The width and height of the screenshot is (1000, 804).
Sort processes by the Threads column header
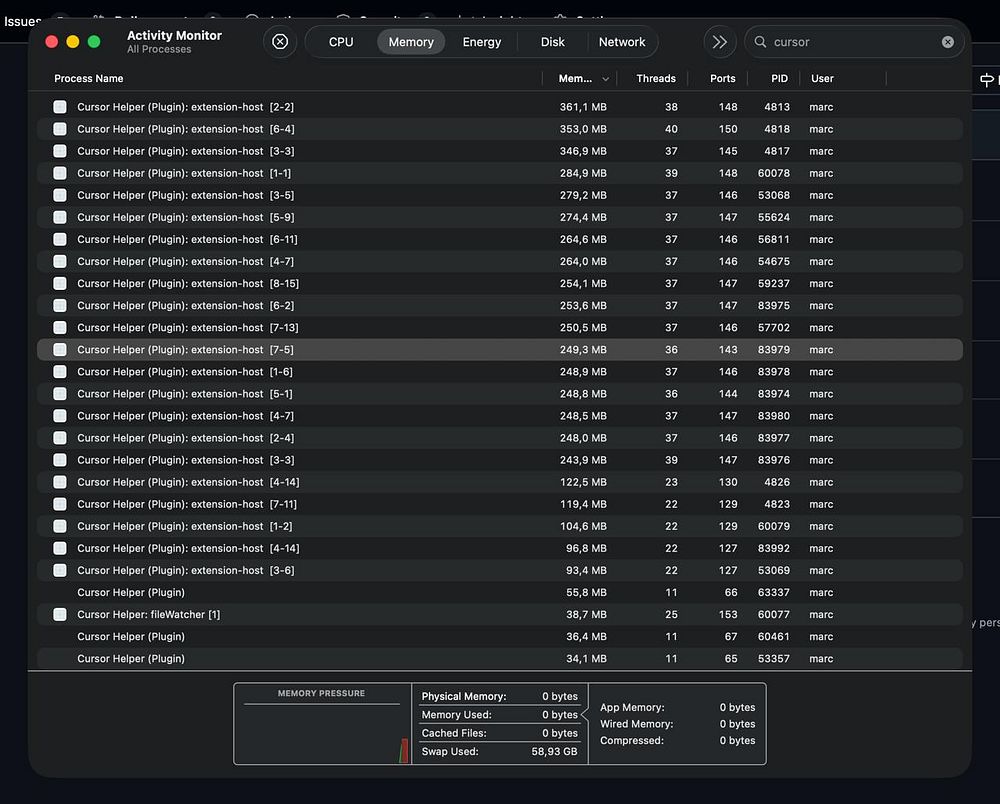point(656,79)
